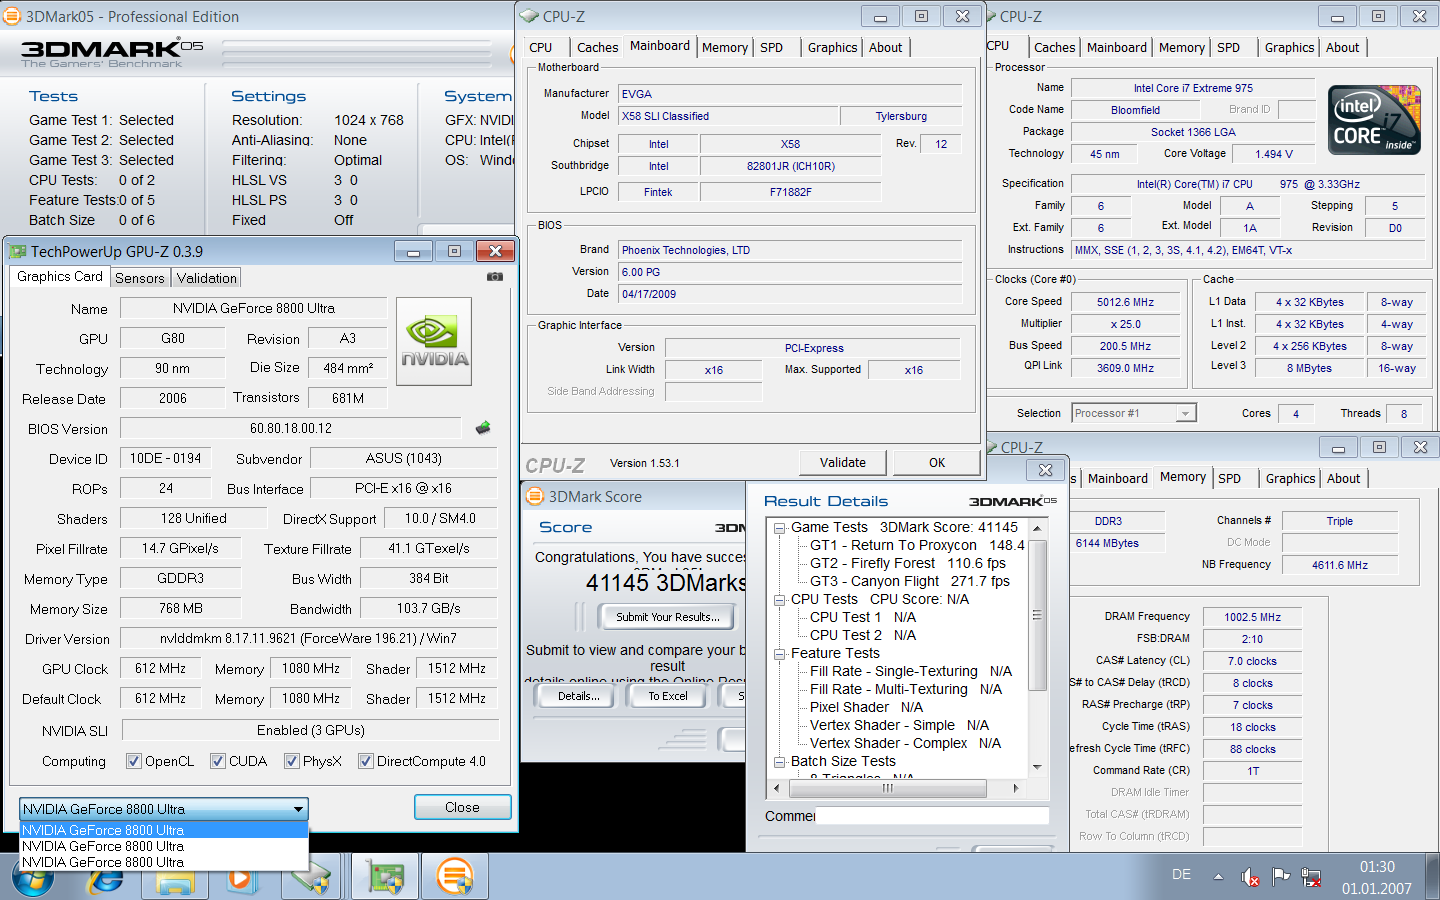Click the 3DMark05 window title bar icon

12,16
